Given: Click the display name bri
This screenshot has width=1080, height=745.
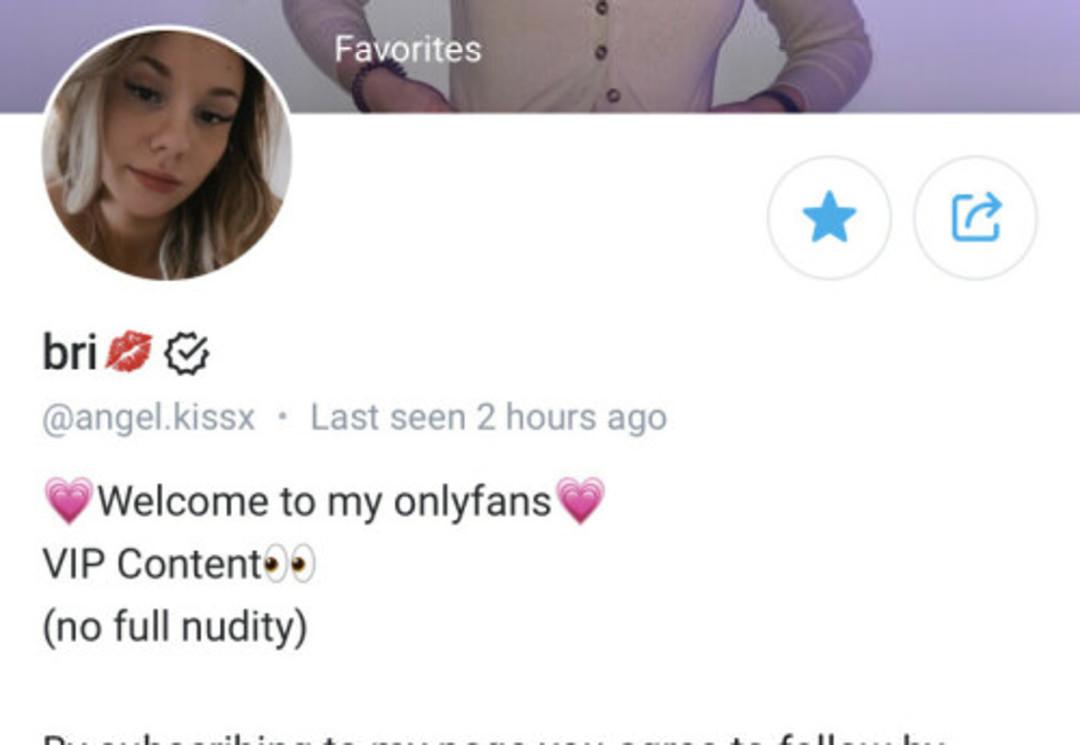Looking at the screenshot, I should pyautogui.click(x=70, y=352).
